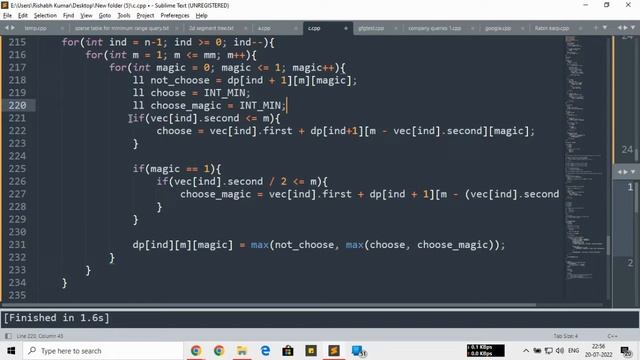Image resolution: width=640 pixels, height=360 pixels.
Task: Open the second Chrome icon in taskbar
Action: pos(219,351)
